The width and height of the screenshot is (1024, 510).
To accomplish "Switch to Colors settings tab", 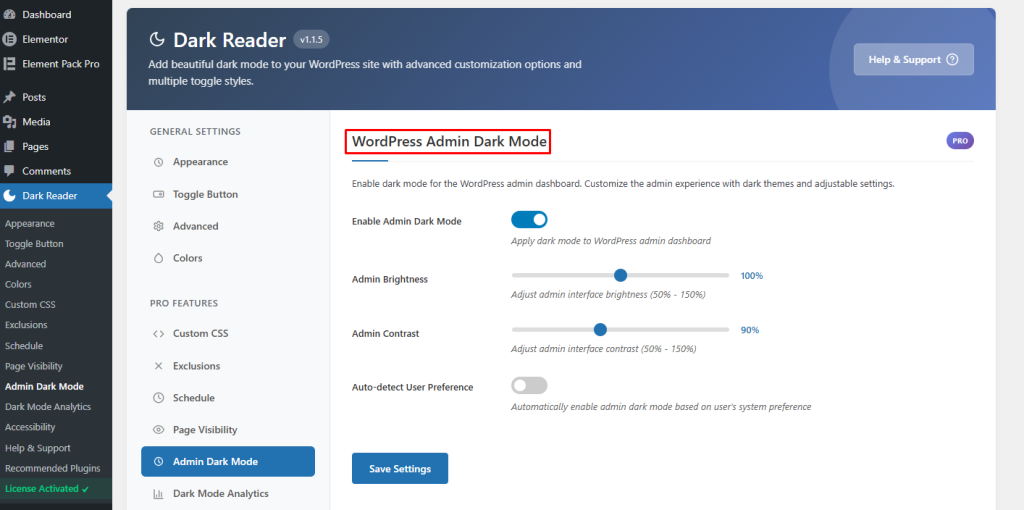I will click(x=228, y=259).
